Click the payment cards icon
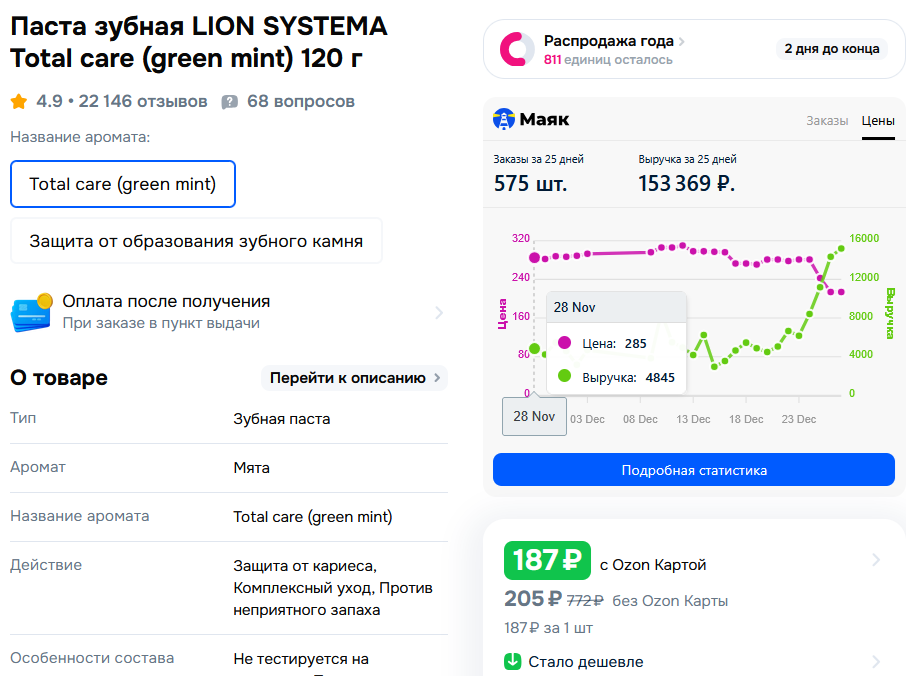The width and height of the screenshot is (906, 676). [x=31, y=313]
